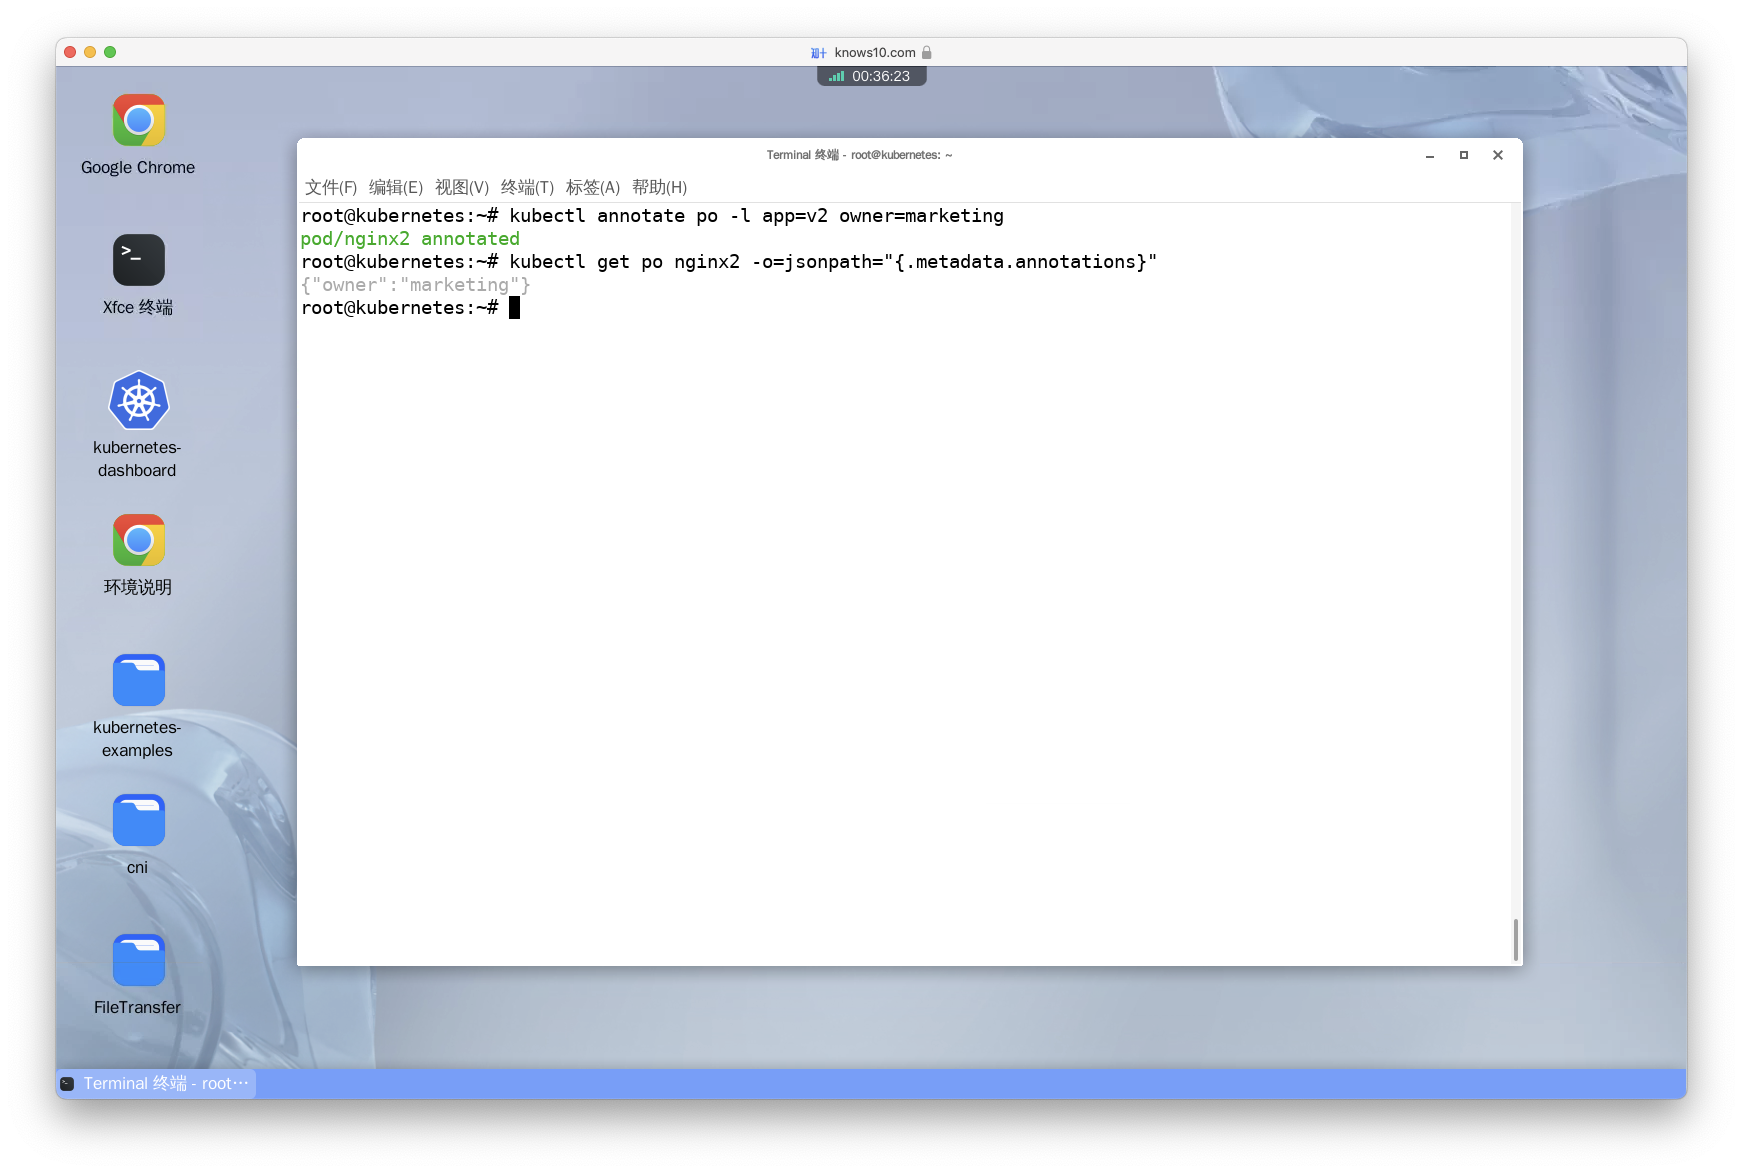Select the Terminal 终端 taskbar entry
Screen dimensions: 1743x1173
pos(156,1083)
